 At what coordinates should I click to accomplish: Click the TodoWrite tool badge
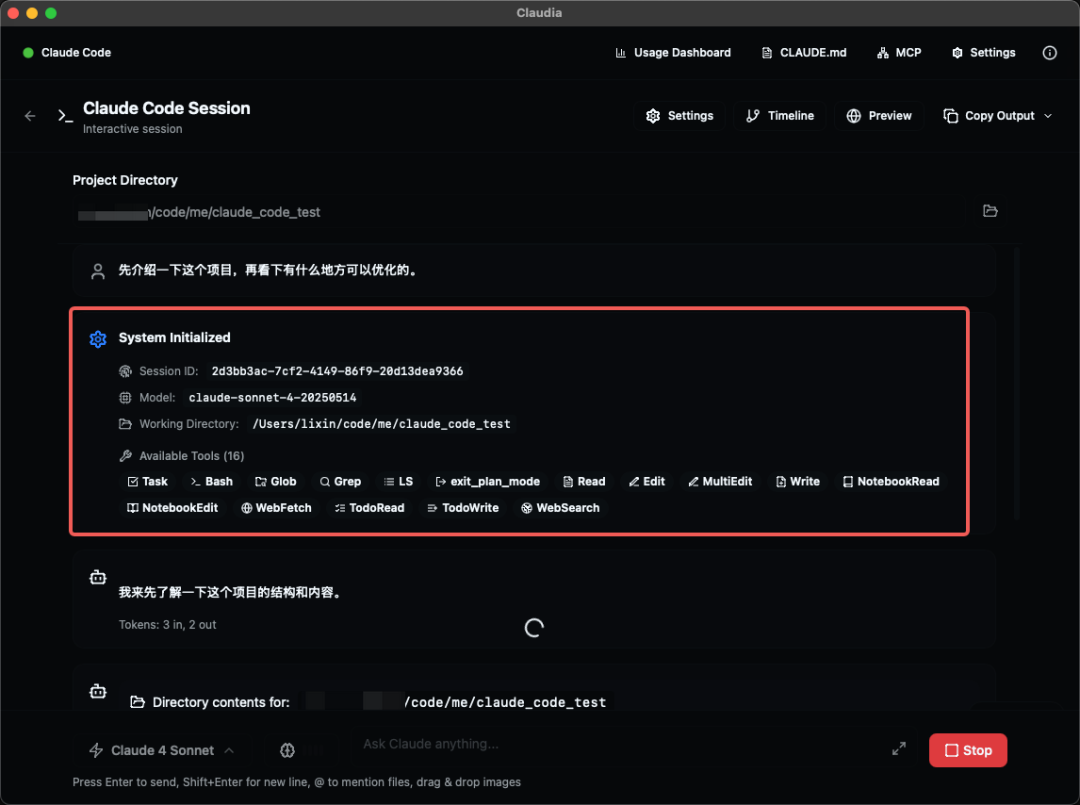[463, 508]
